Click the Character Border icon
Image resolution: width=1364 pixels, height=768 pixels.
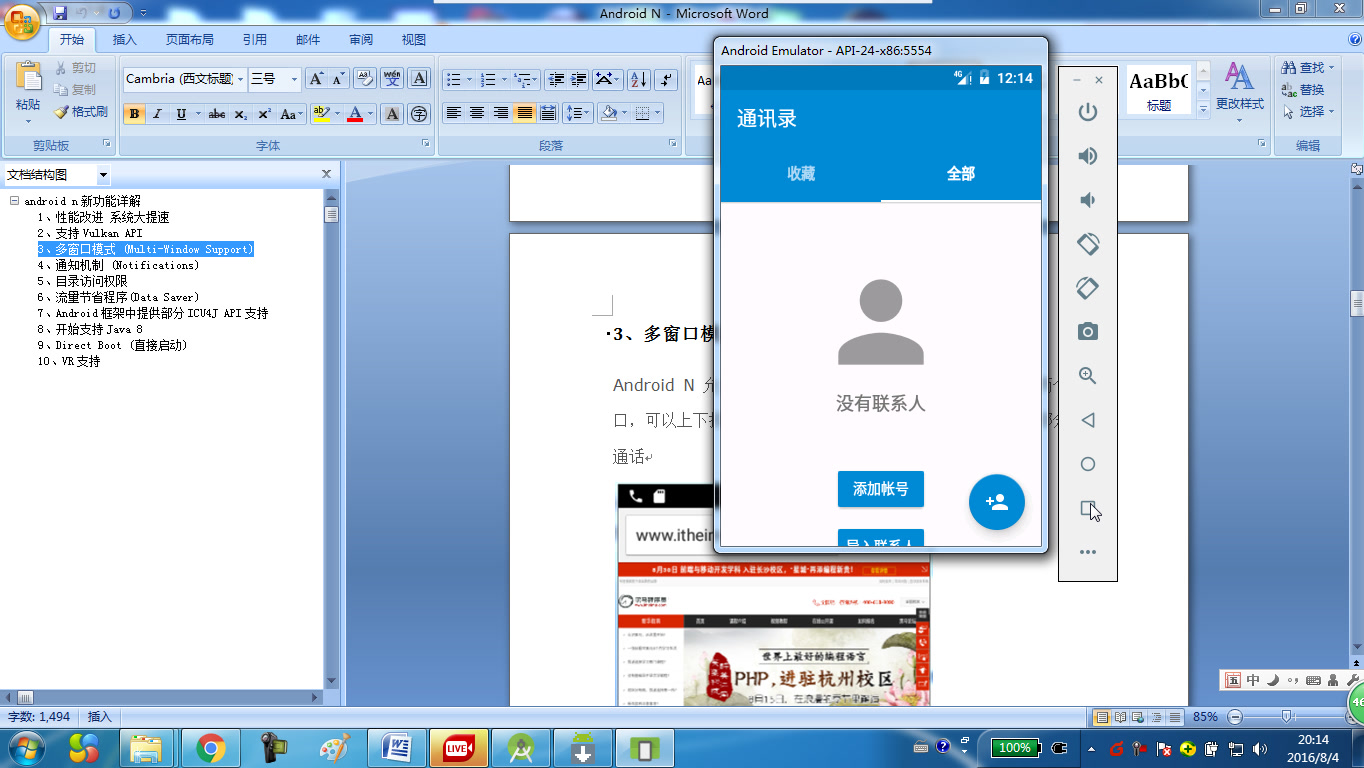tap(419, 79)
